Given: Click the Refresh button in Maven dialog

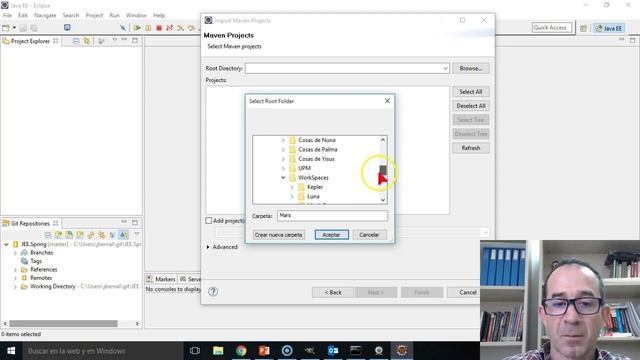Looking at the screenshot, I should coord(471,148).
